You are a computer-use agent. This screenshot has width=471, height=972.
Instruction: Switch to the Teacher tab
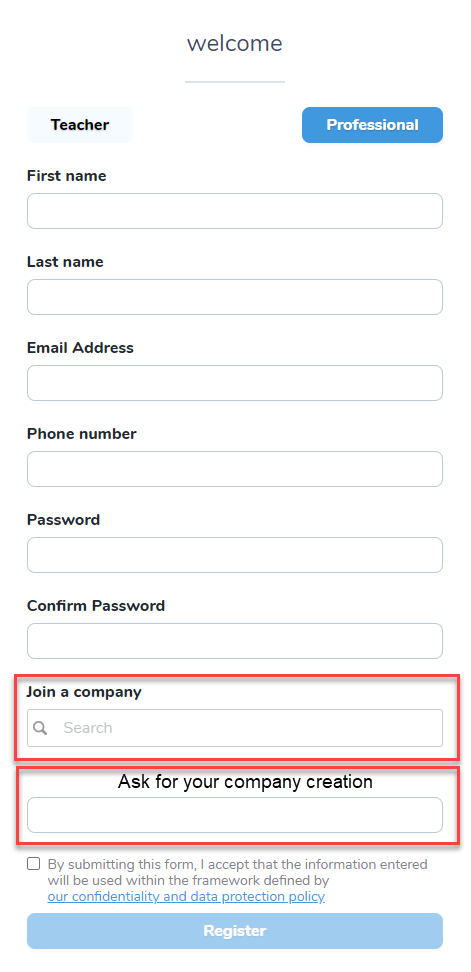pos(80,125)
